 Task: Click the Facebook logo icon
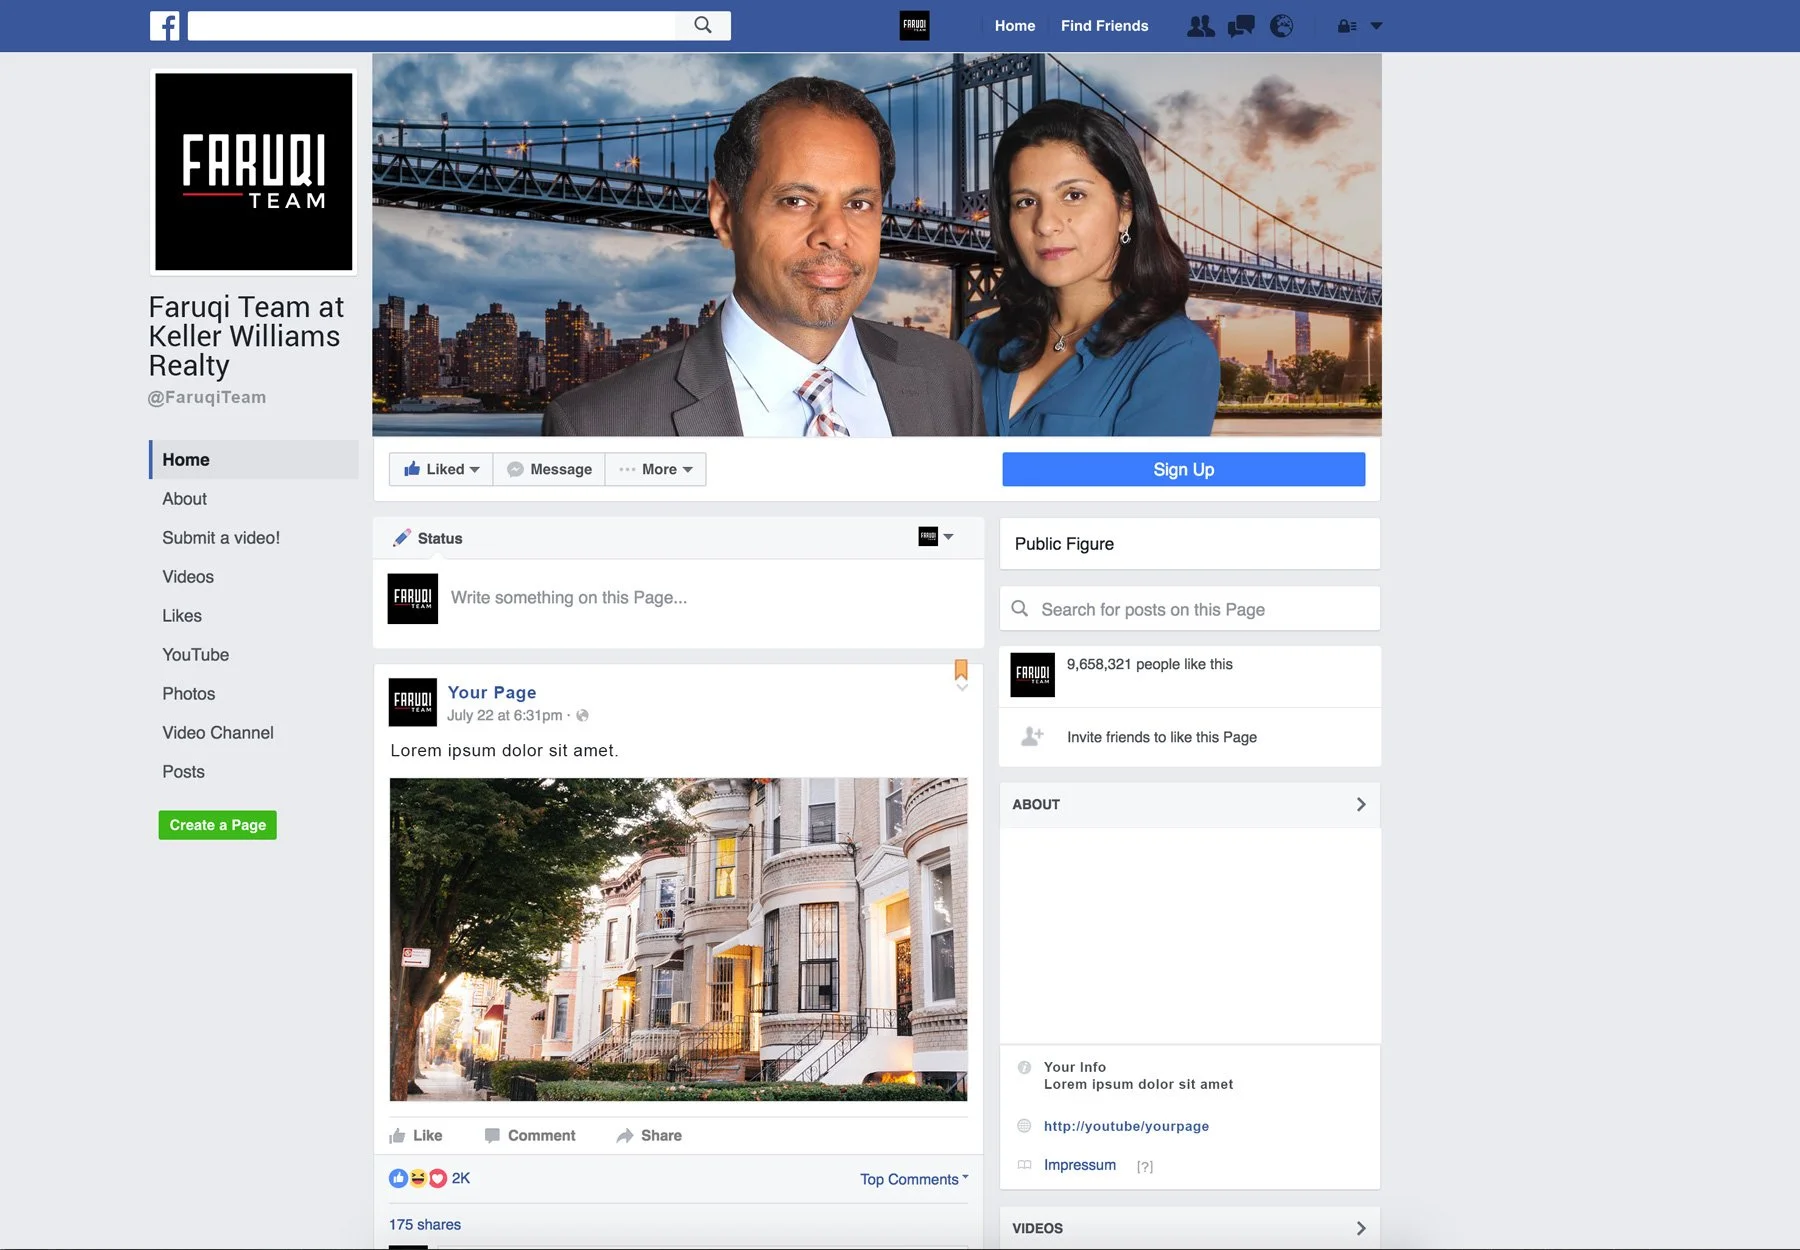pos(165,26)
